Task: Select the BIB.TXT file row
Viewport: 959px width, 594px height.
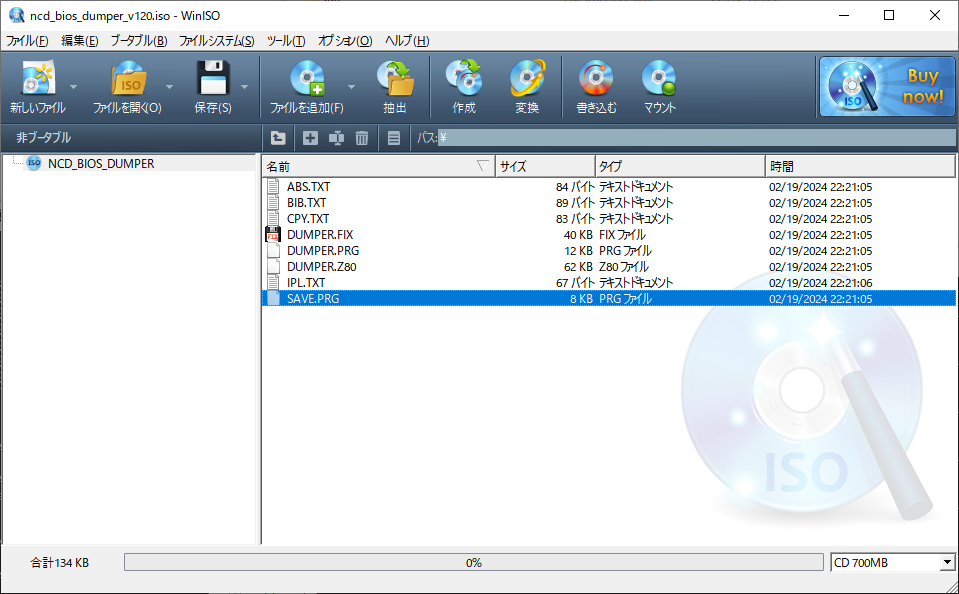Action: [609, 202]
